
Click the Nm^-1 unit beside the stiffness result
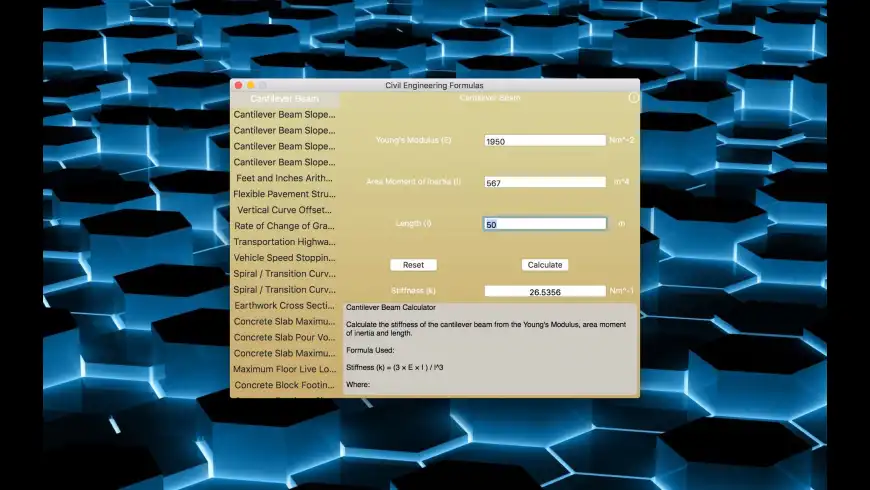621,291
